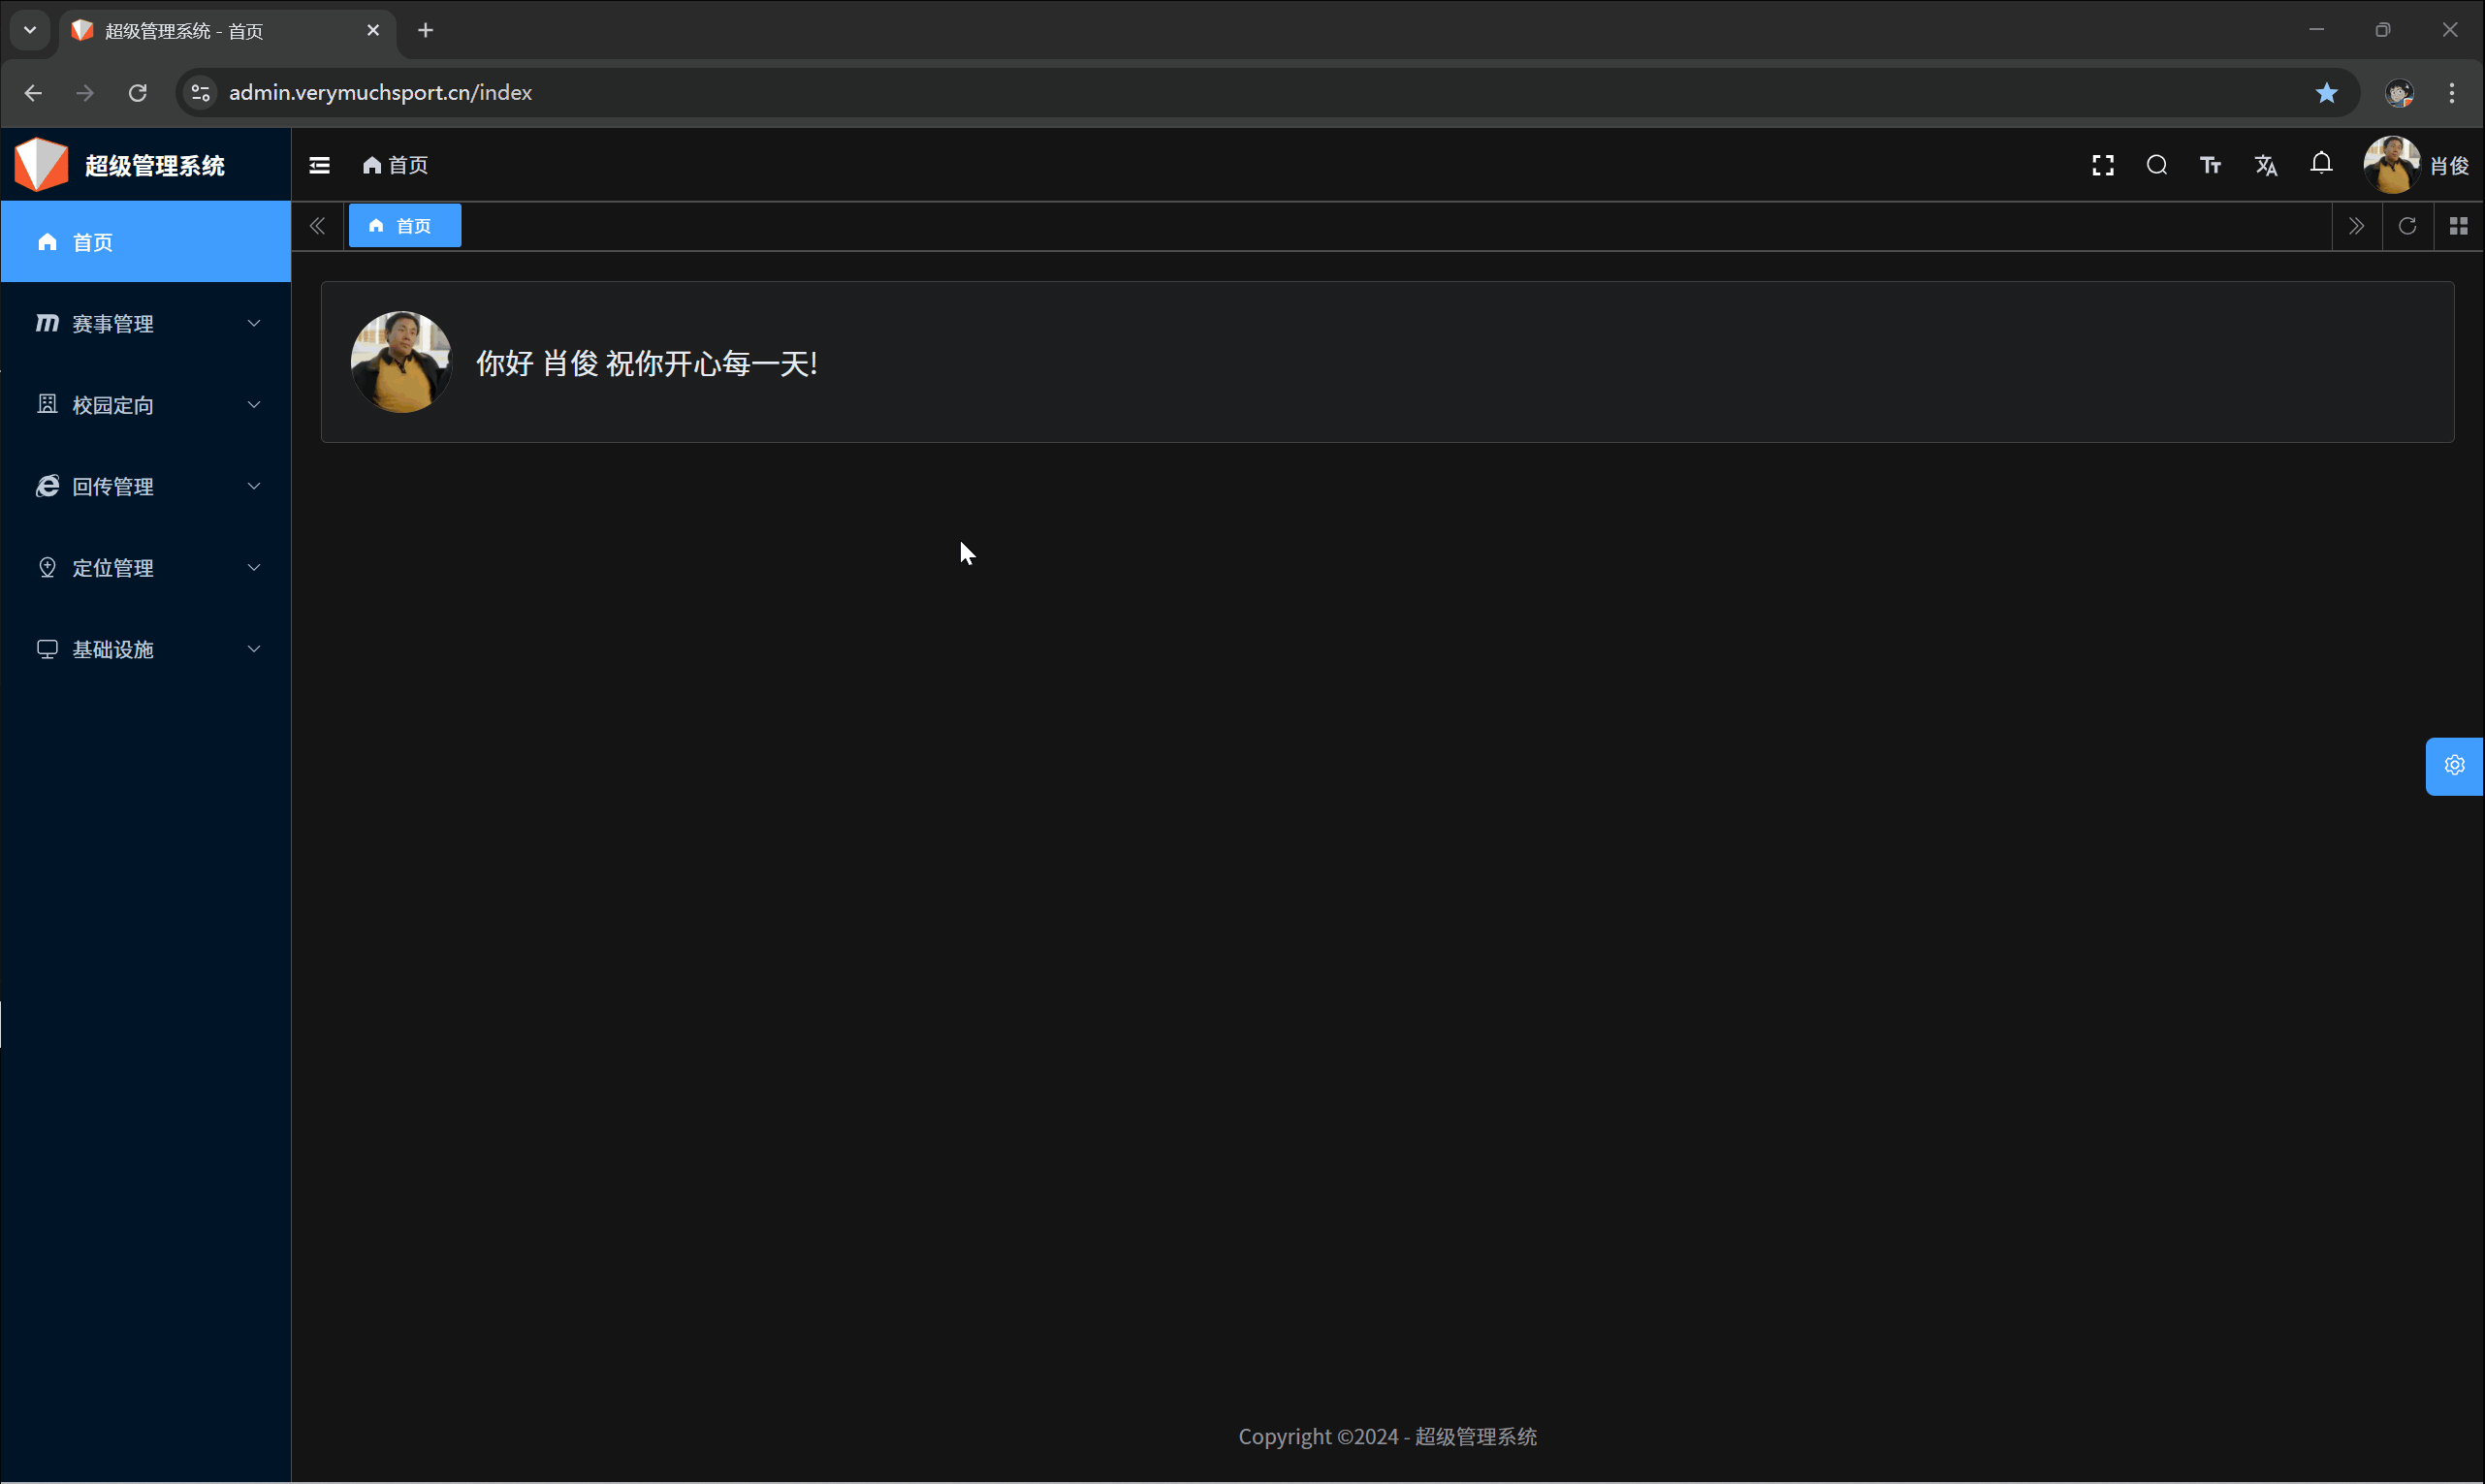Open the language translation switcher

coord(2265,165)
